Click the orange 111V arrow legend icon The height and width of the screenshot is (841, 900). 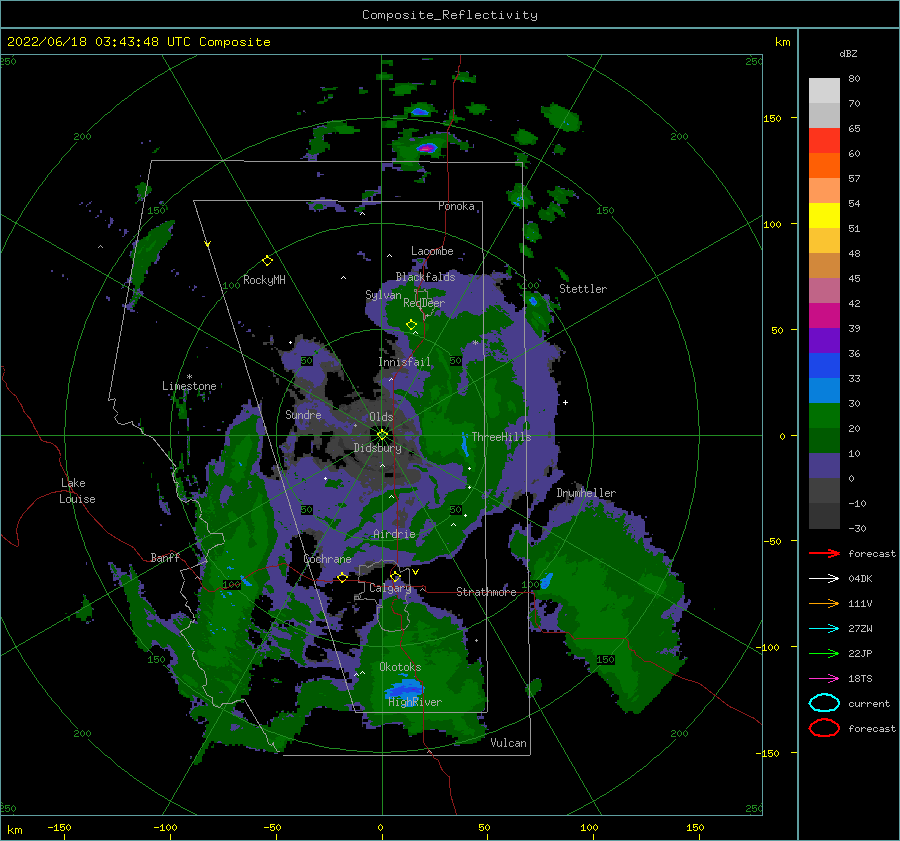coord(824,603)
